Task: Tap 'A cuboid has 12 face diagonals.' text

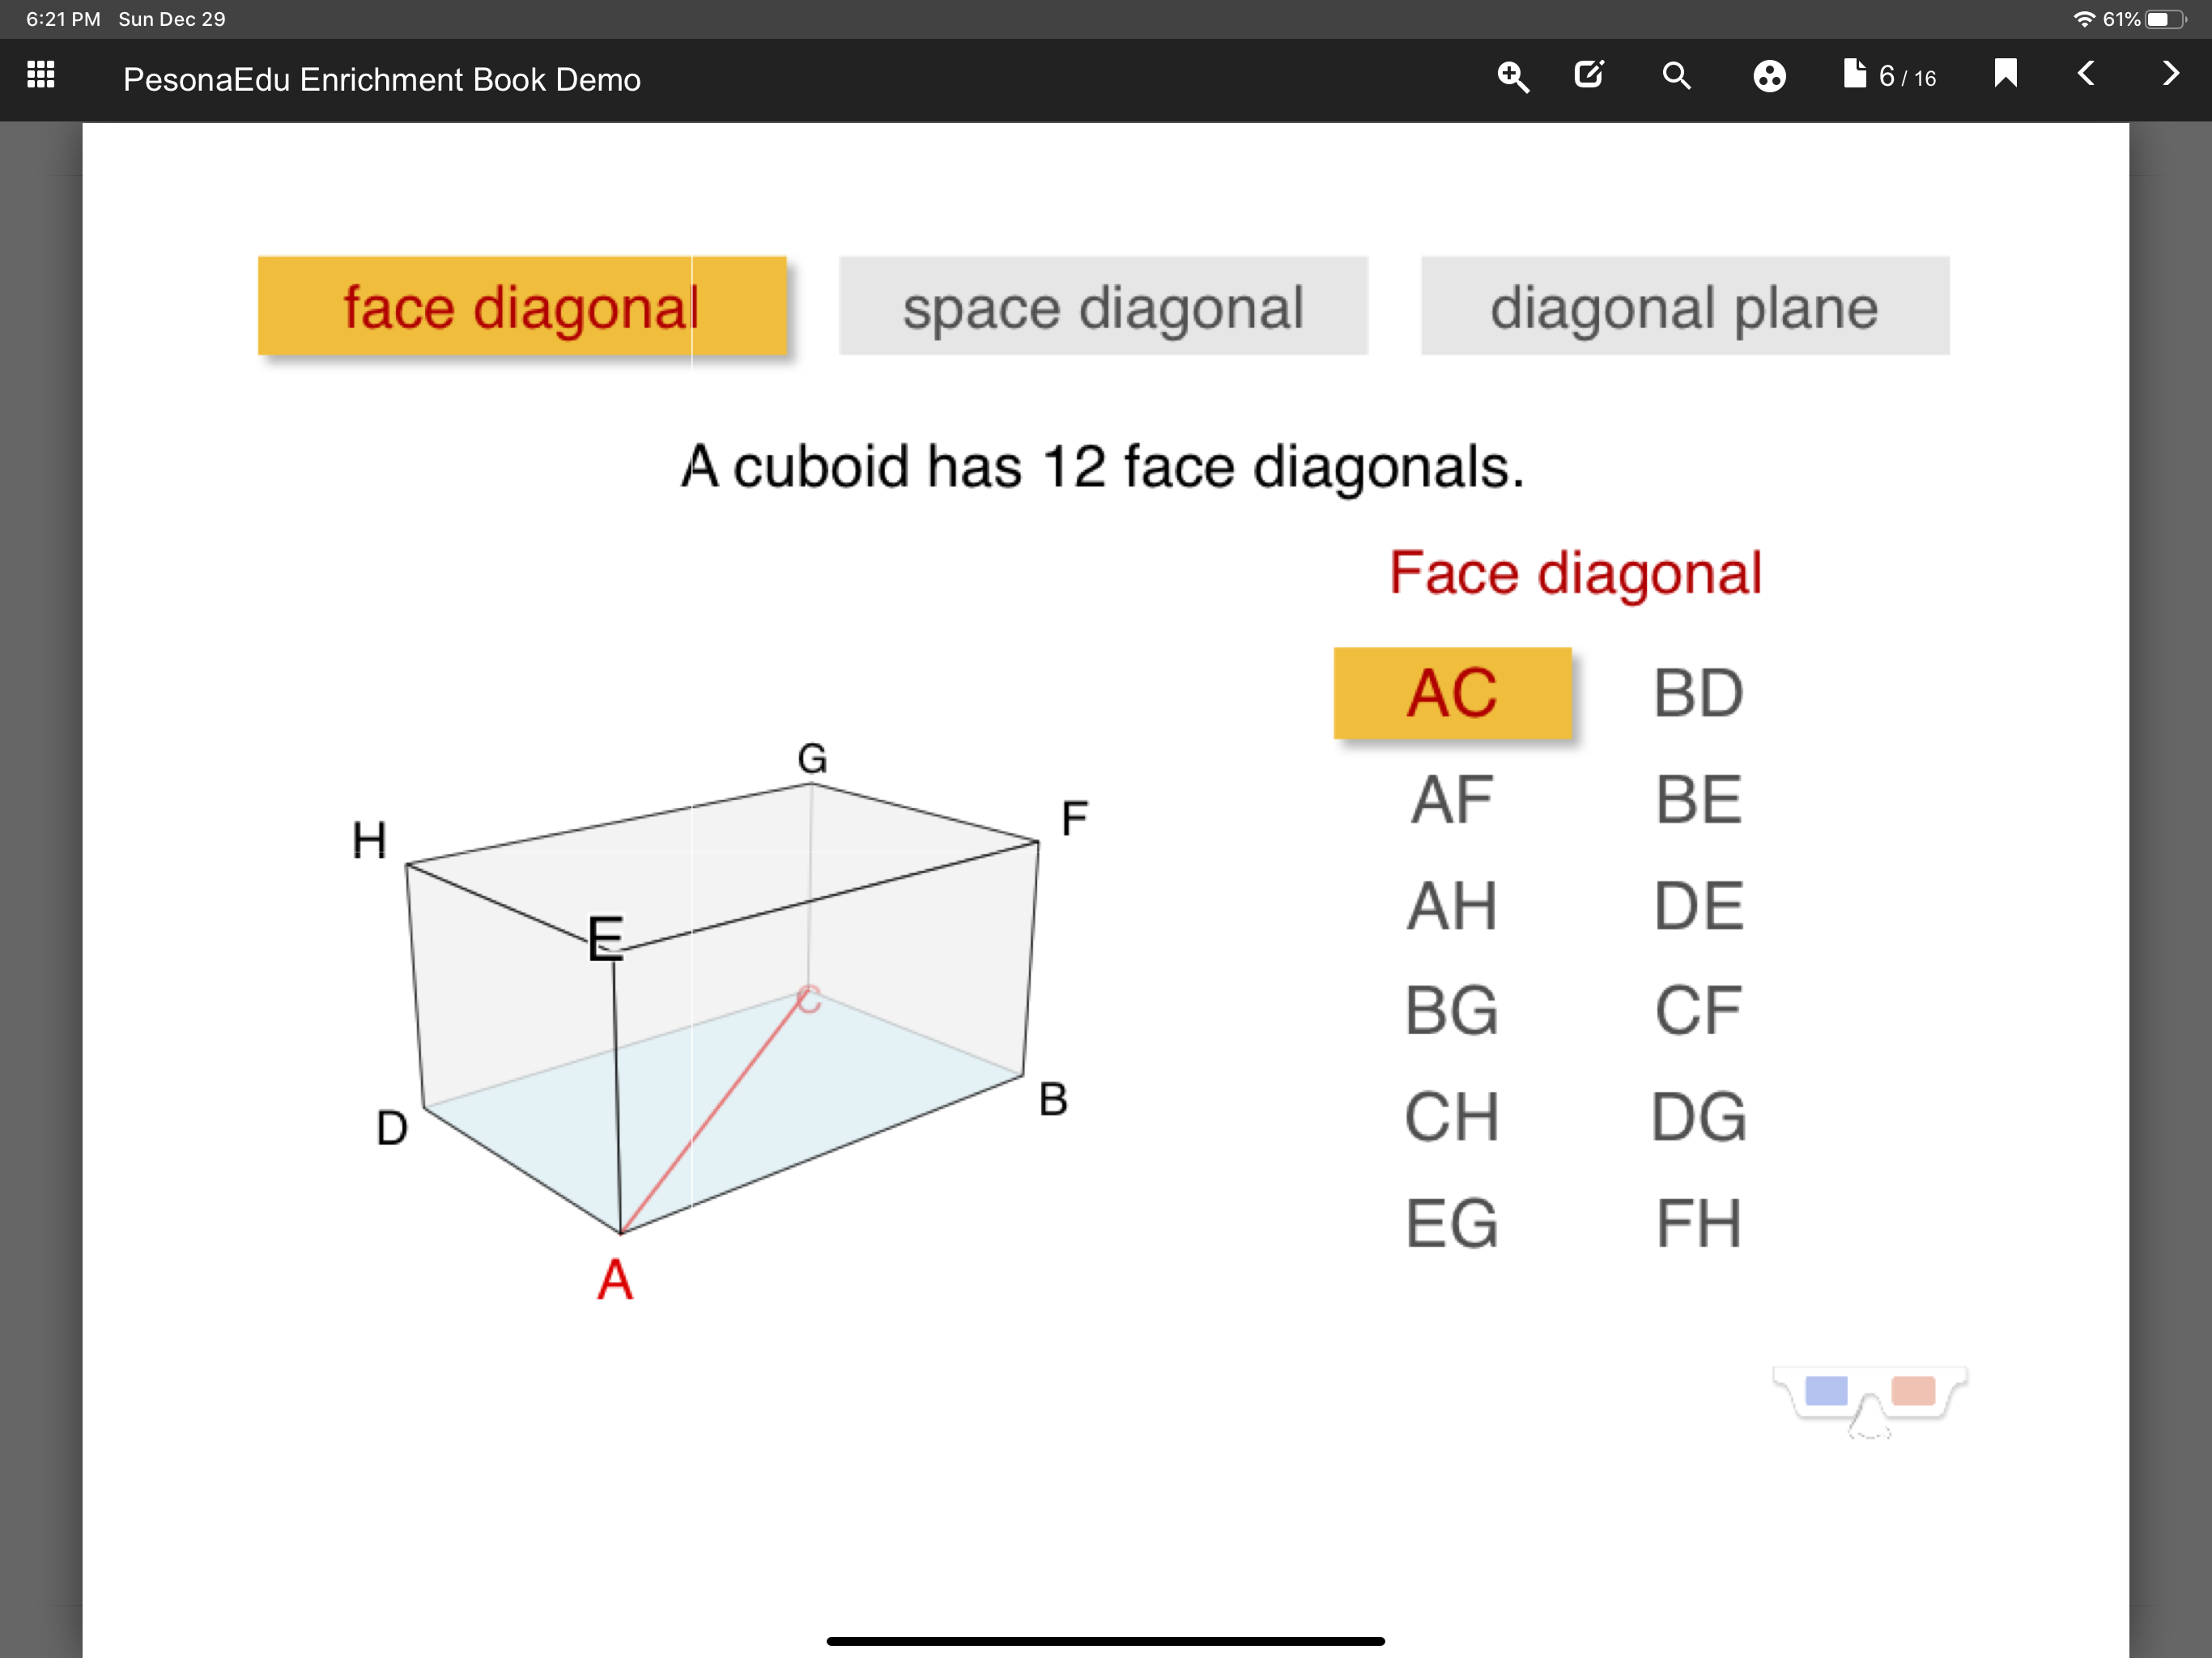Action: tap(1103, 467)
